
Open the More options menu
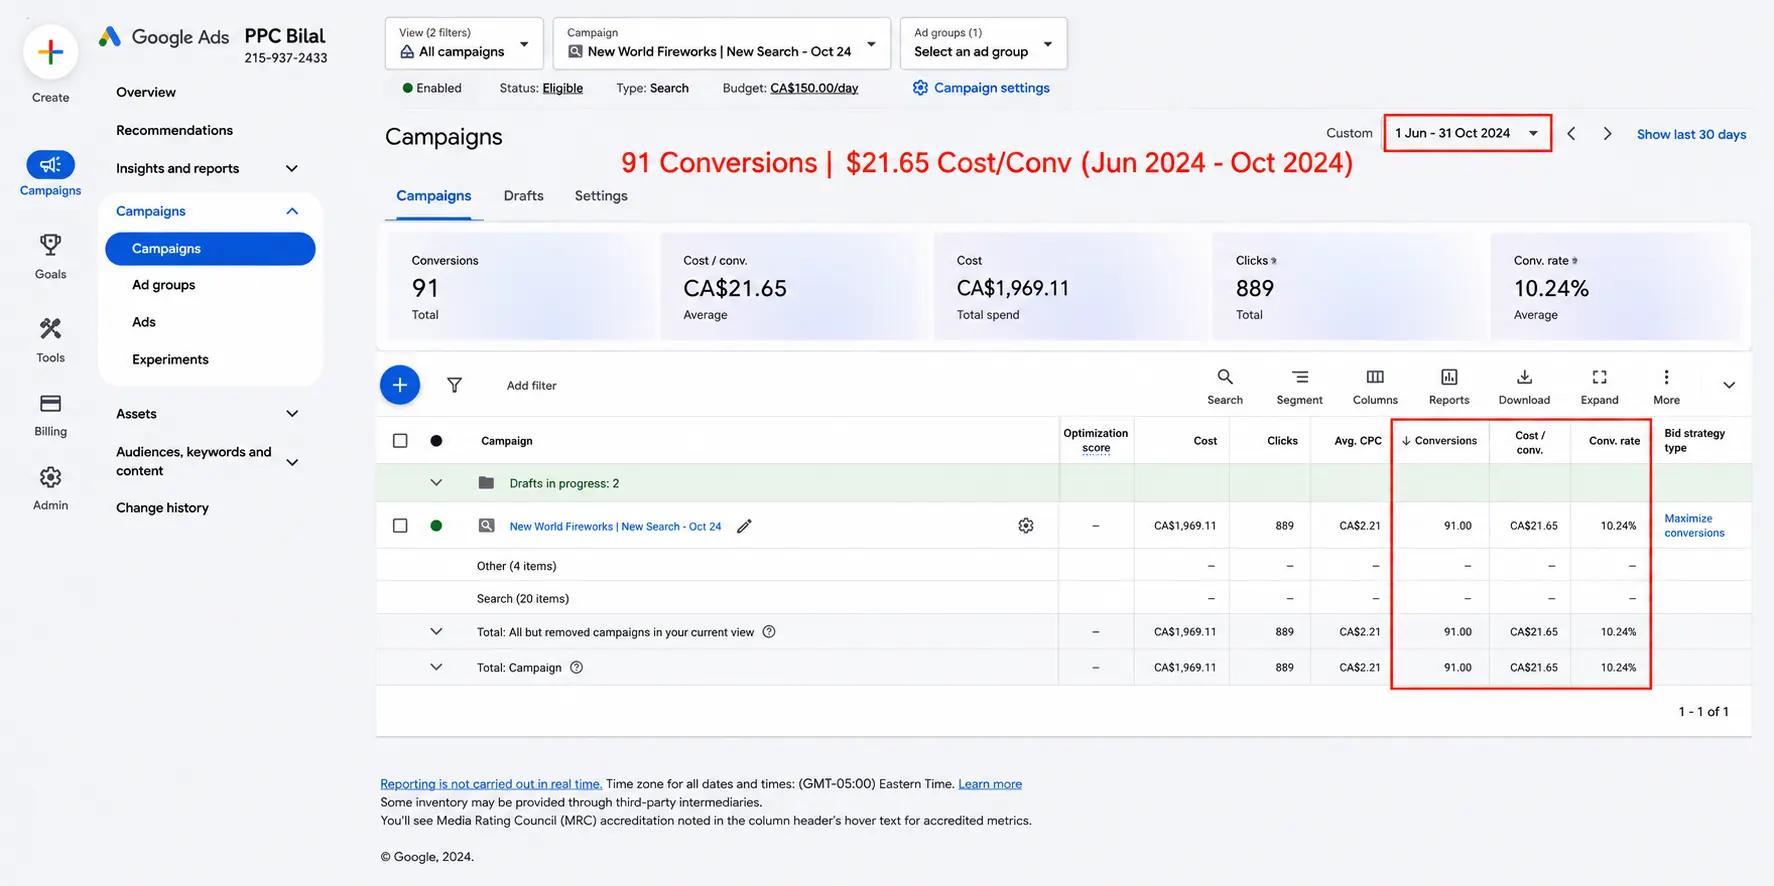click(1666, 386)
